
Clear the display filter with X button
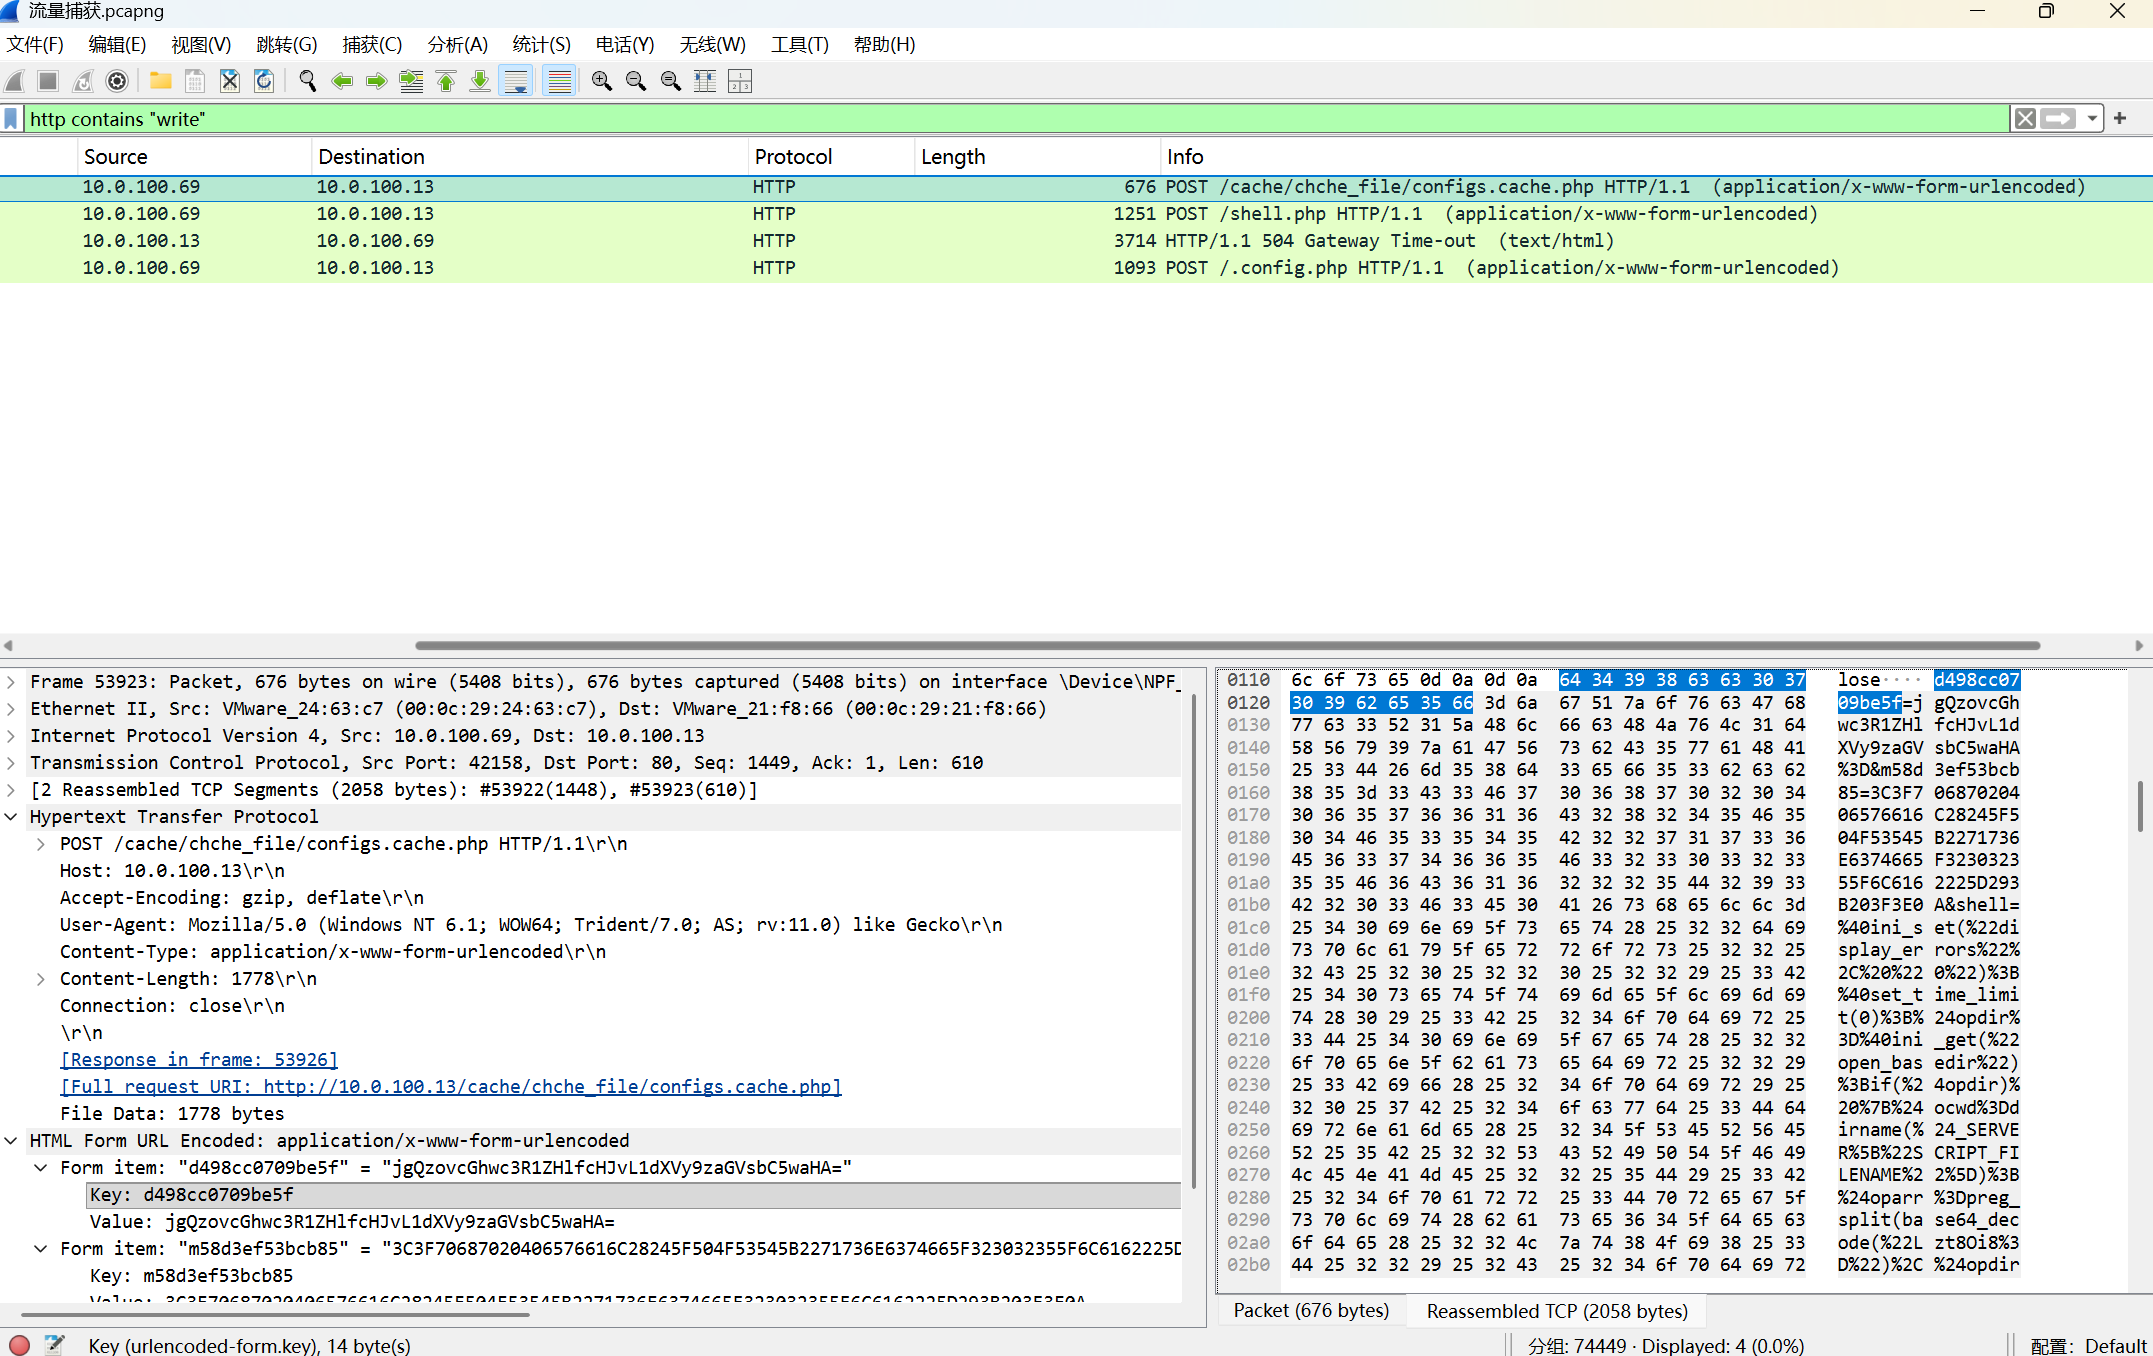tap(2025, 119)
